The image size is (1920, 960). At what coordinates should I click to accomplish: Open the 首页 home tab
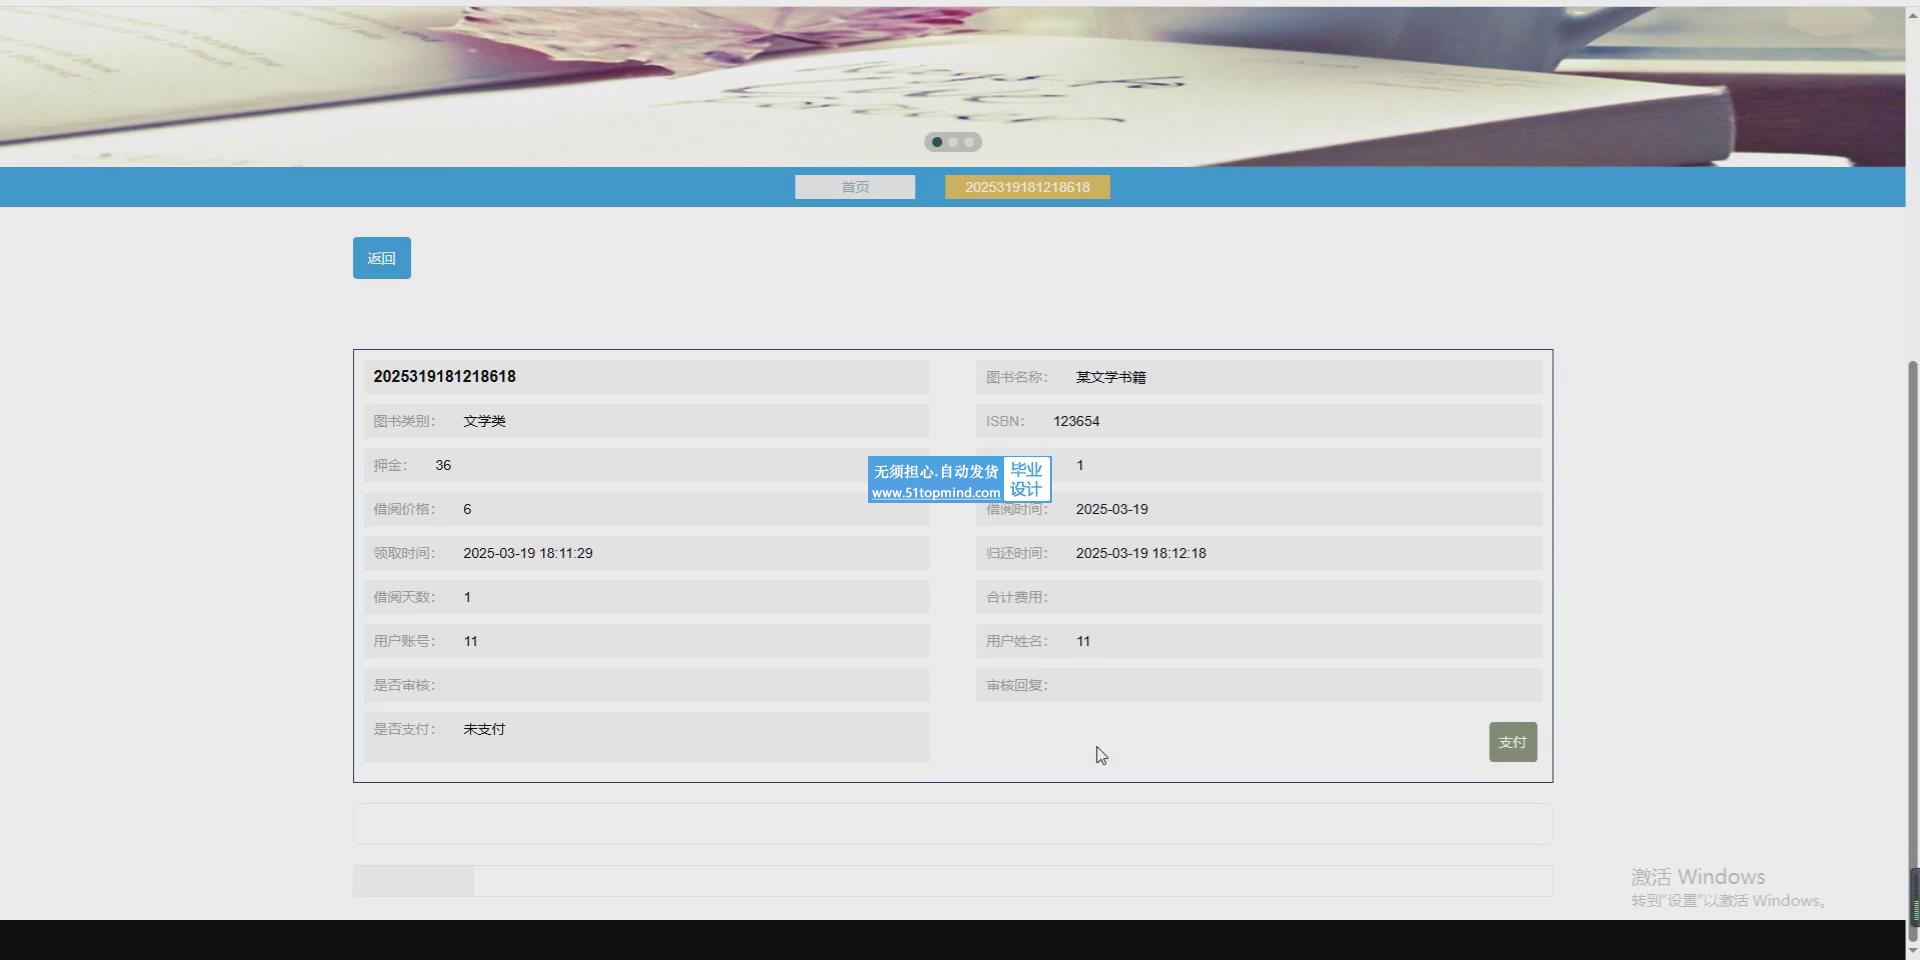[x=855, y=187]
